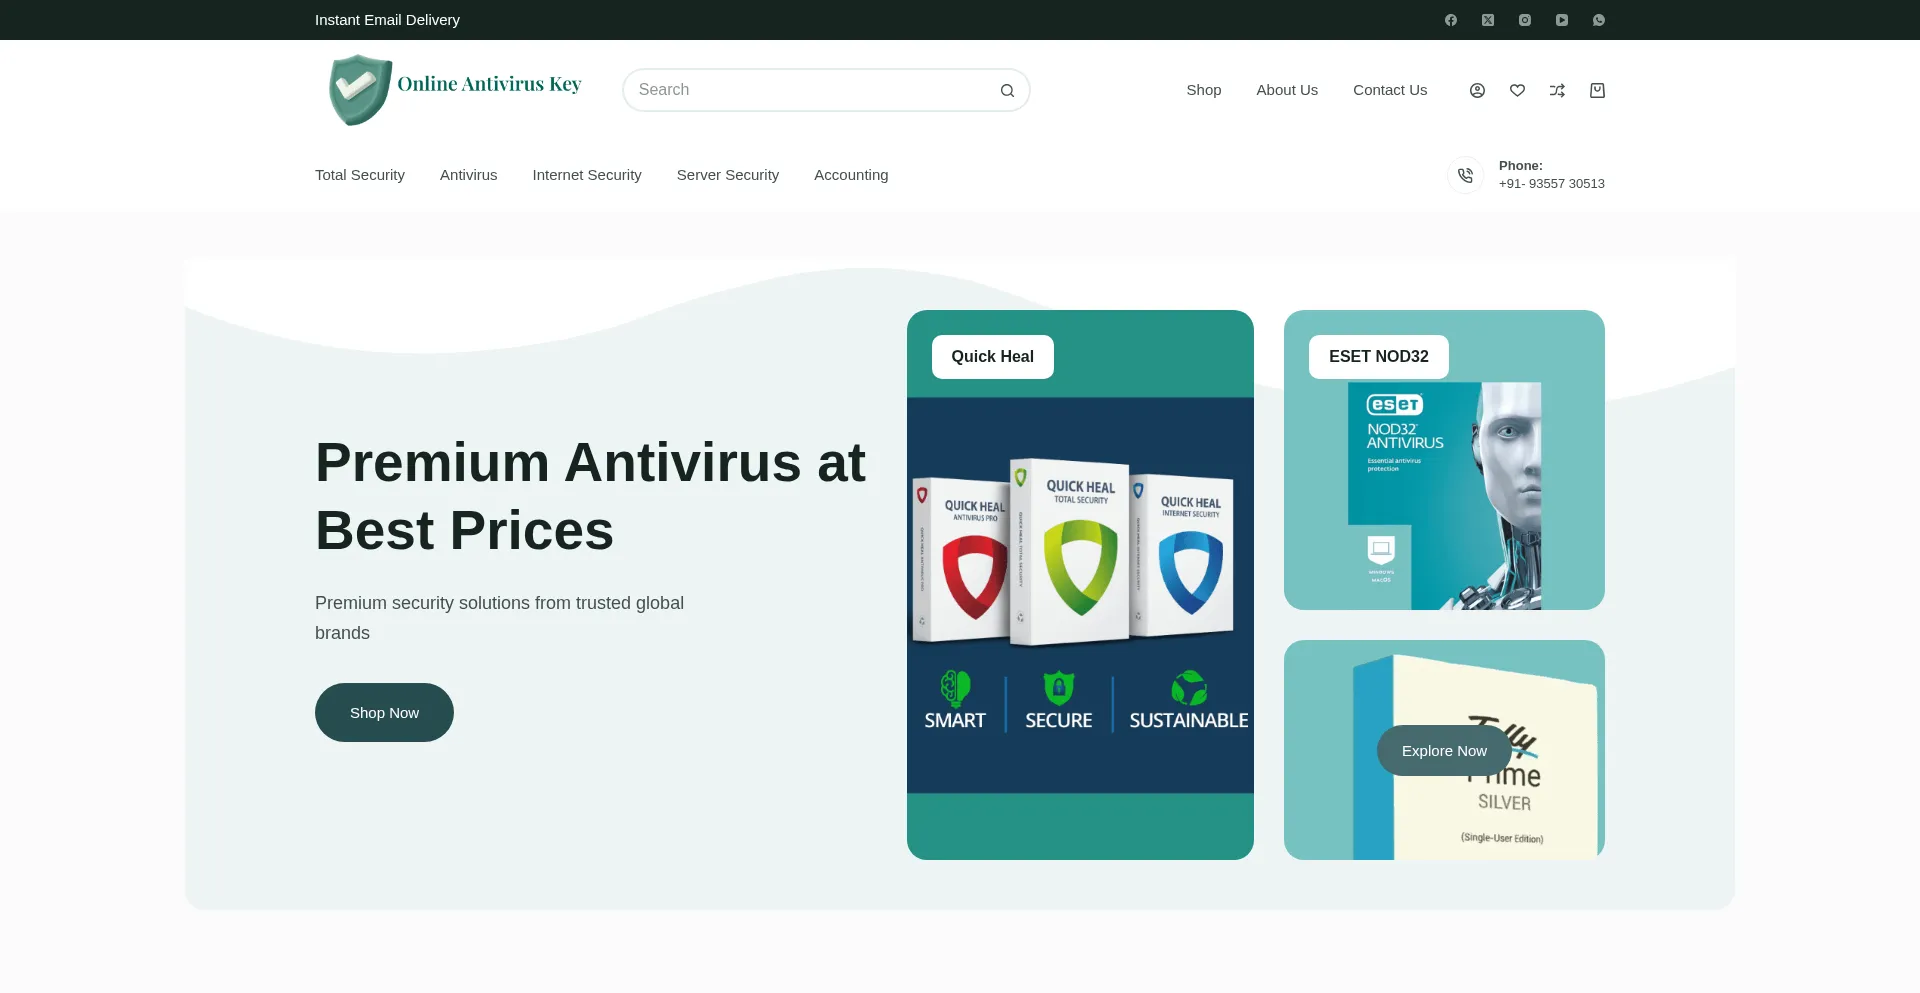Click the Quick Heal label tag
This screenshot has height=993, width=1920.
pyautogui.click(x=993, y=357)
